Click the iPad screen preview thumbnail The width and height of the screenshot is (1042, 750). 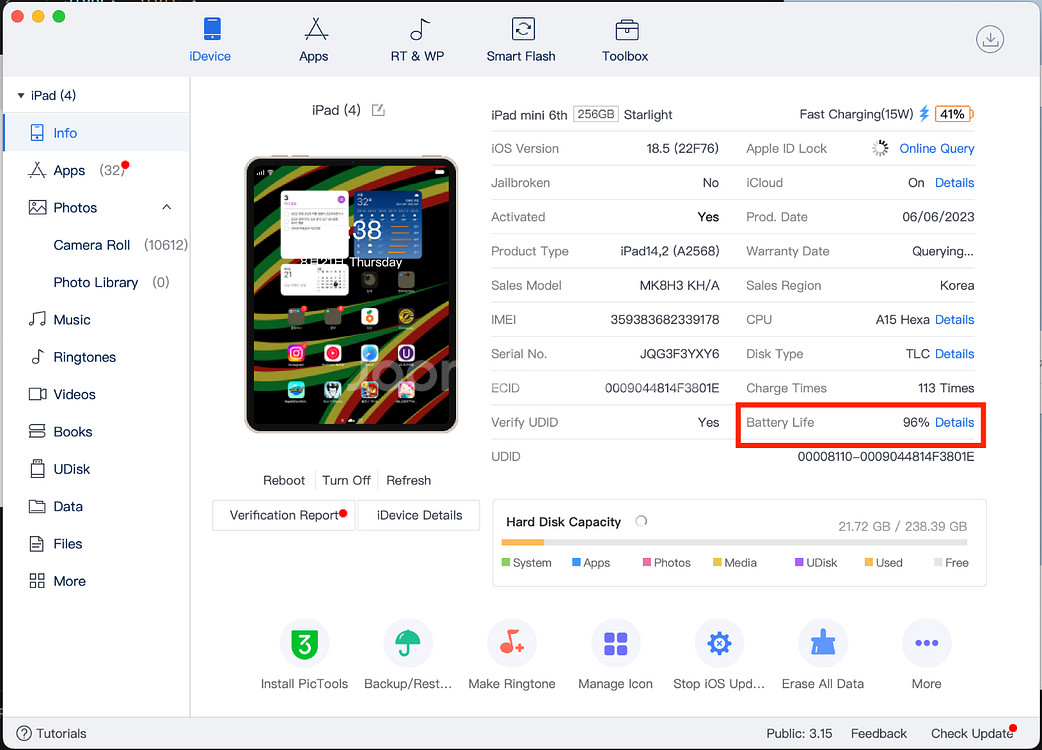click(x=351, y=294)
